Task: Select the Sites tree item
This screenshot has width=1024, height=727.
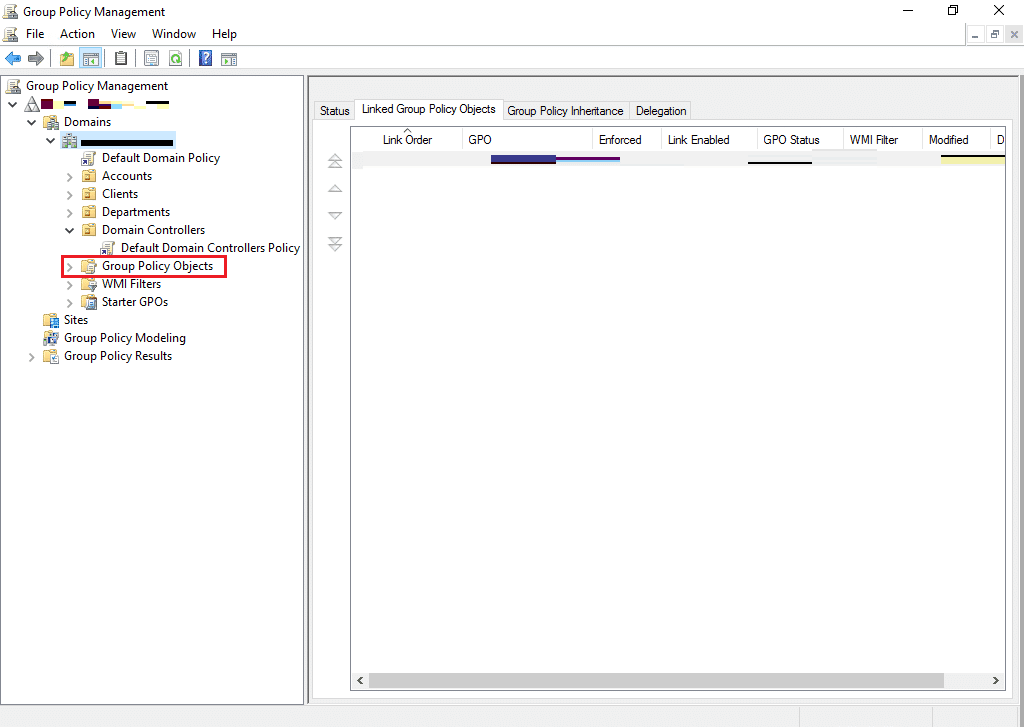Action: 76,320
